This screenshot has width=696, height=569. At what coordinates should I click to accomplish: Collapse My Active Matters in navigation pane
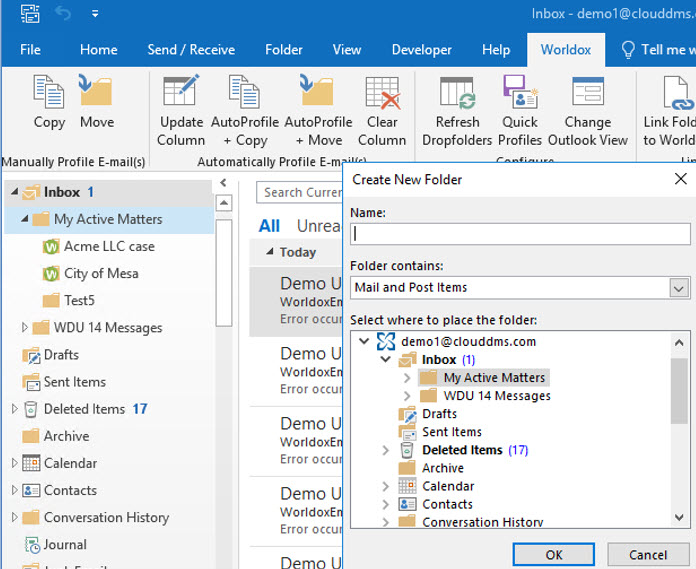[x=25, y=219]
